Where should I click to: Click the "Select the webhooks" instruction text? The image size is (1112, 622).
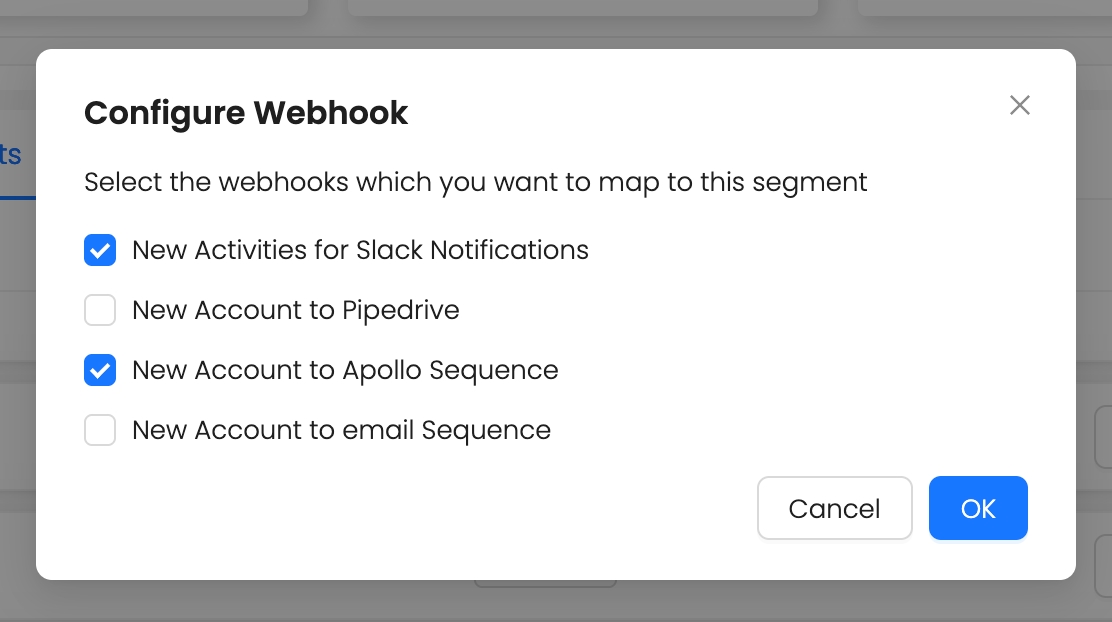click(x=475, y=183)
